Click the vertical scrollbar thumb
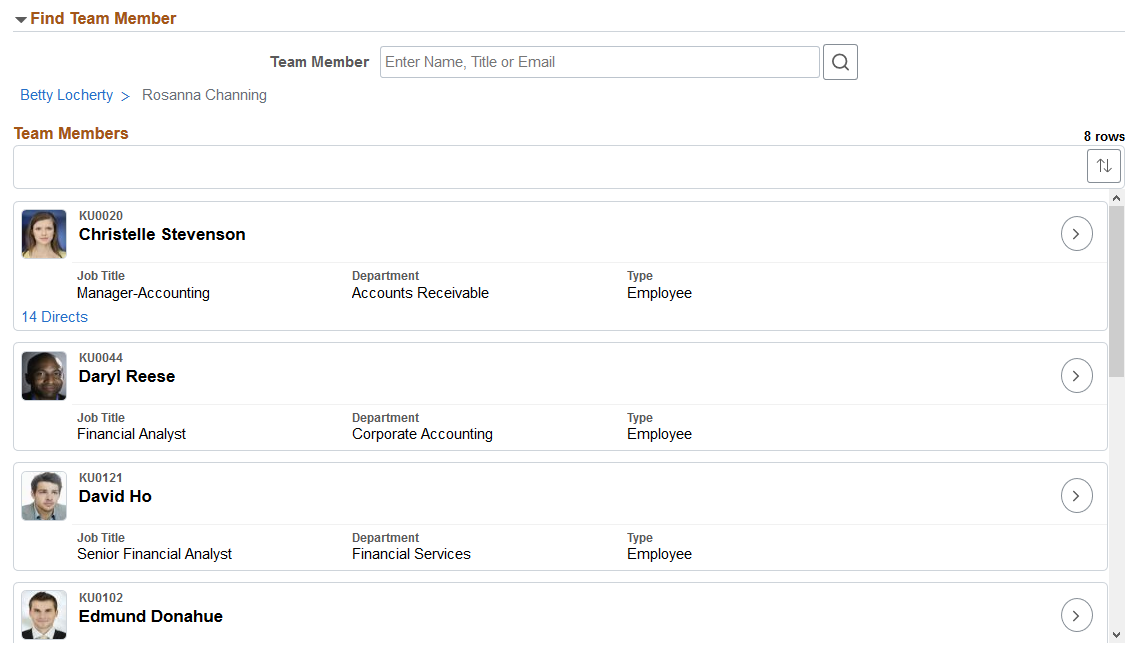The image size is (1138, 645). tap(1116, 291)
